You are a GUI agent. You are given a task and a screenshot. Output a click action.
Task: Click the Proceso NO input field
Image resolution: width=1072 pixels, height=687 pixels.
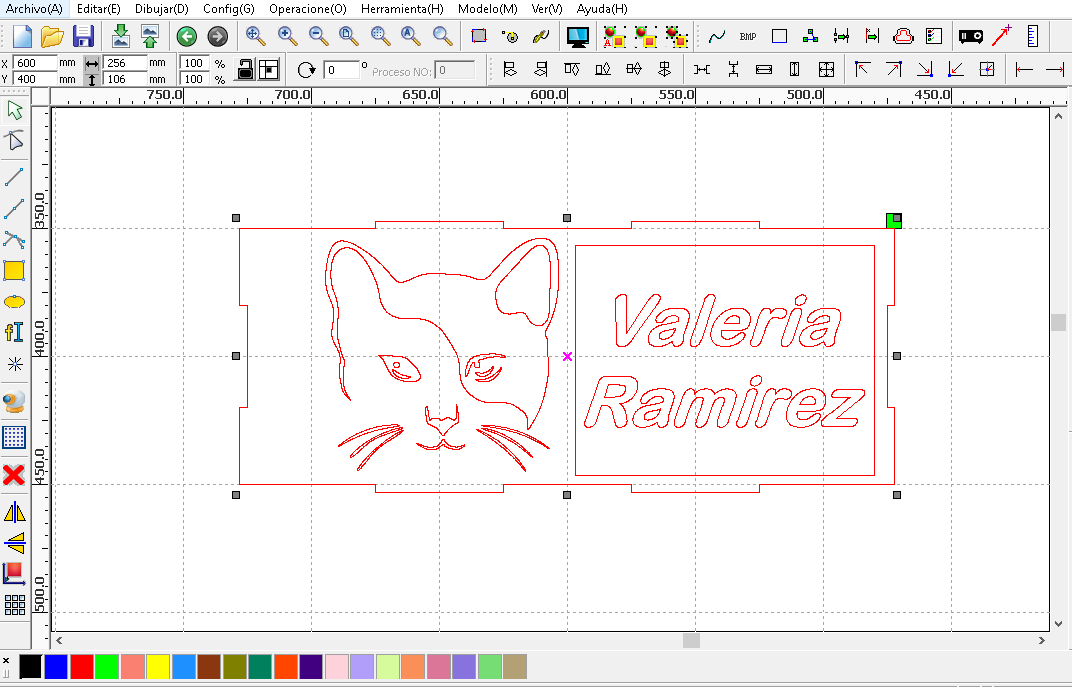456,70
